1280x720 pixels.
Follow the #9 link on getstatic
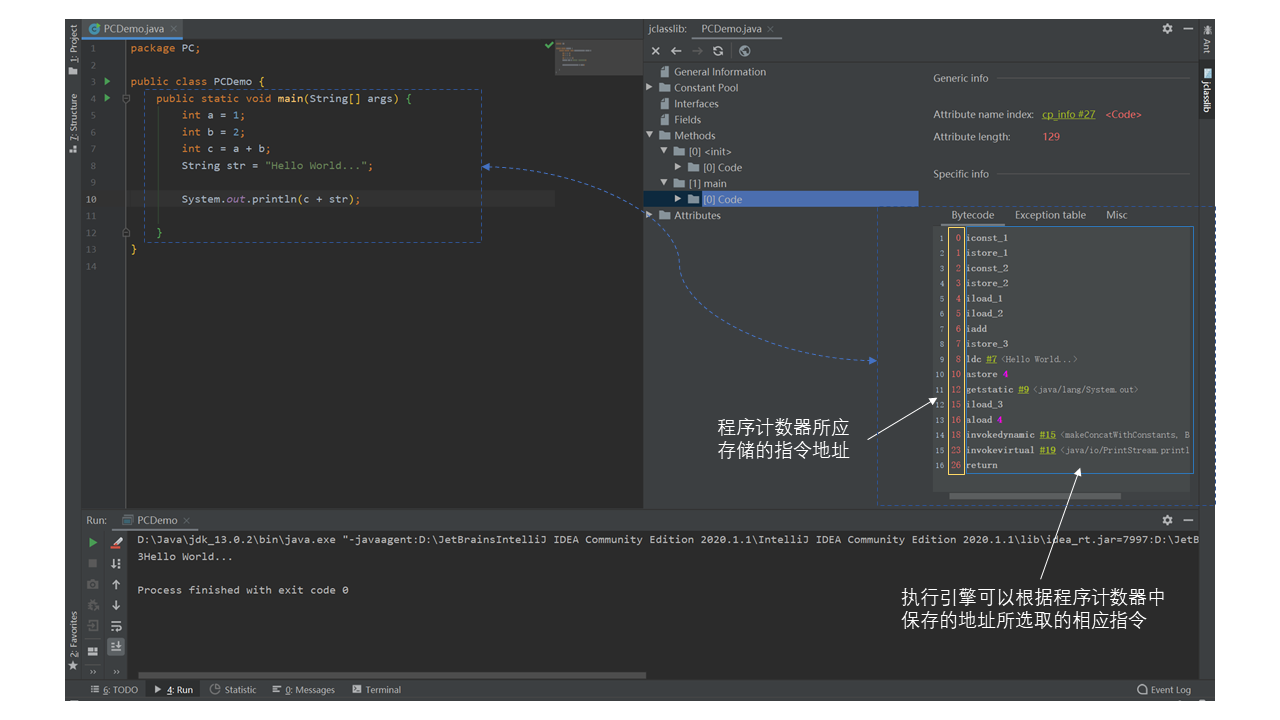click(x=1023, y=389)
